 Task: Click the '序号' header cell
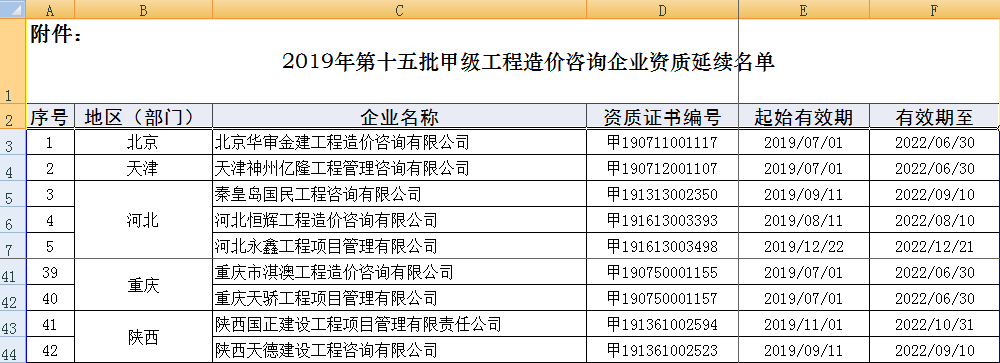point(50,117)
